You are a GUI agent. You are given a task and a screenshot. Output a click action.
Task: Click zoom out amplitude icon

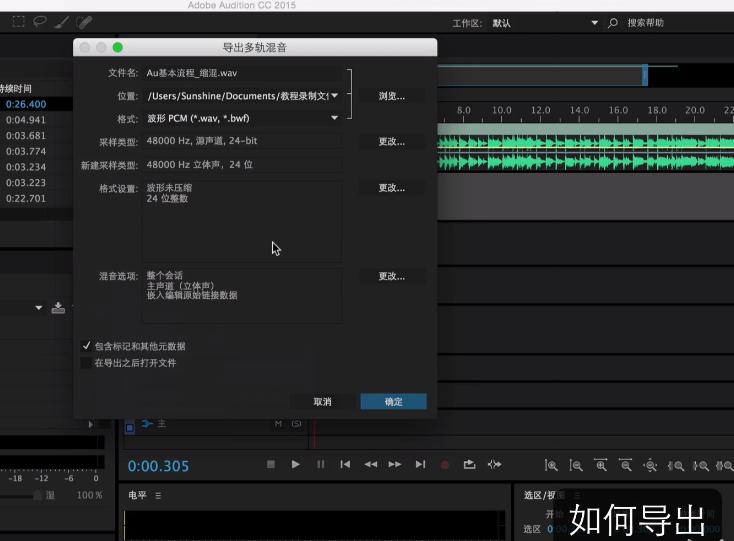click(576, 466)
